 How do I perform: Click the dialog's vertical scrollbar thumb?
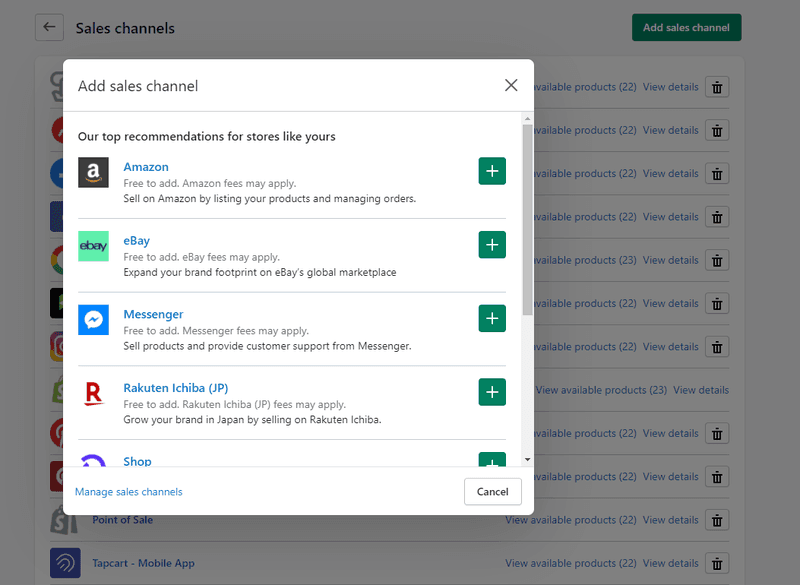tap(528, 219)
